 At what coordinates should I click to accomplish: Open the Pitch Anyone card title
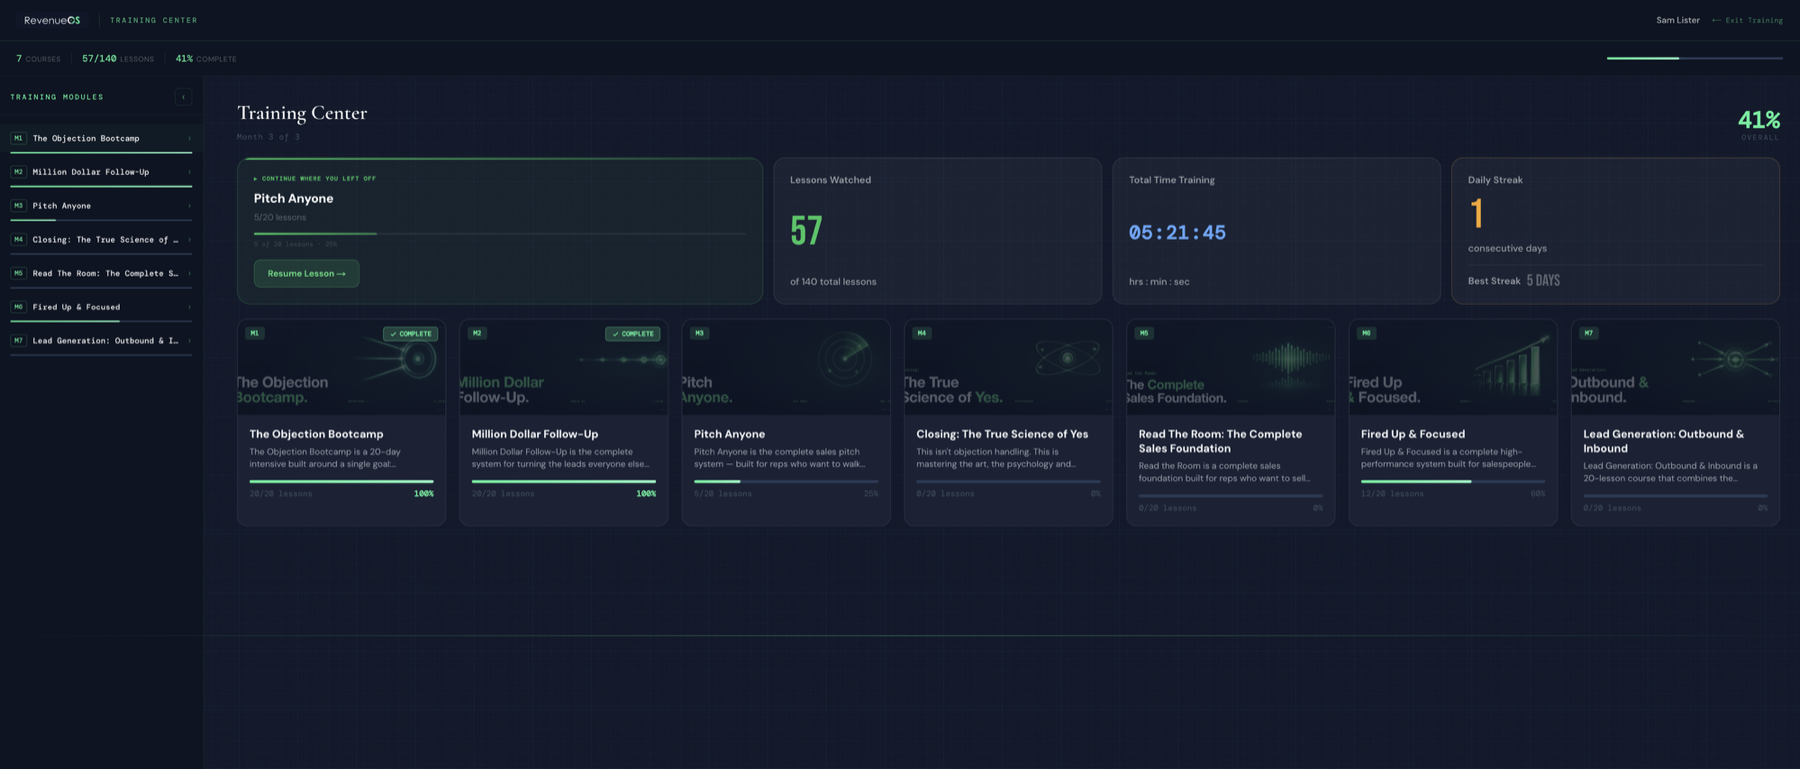729,434
